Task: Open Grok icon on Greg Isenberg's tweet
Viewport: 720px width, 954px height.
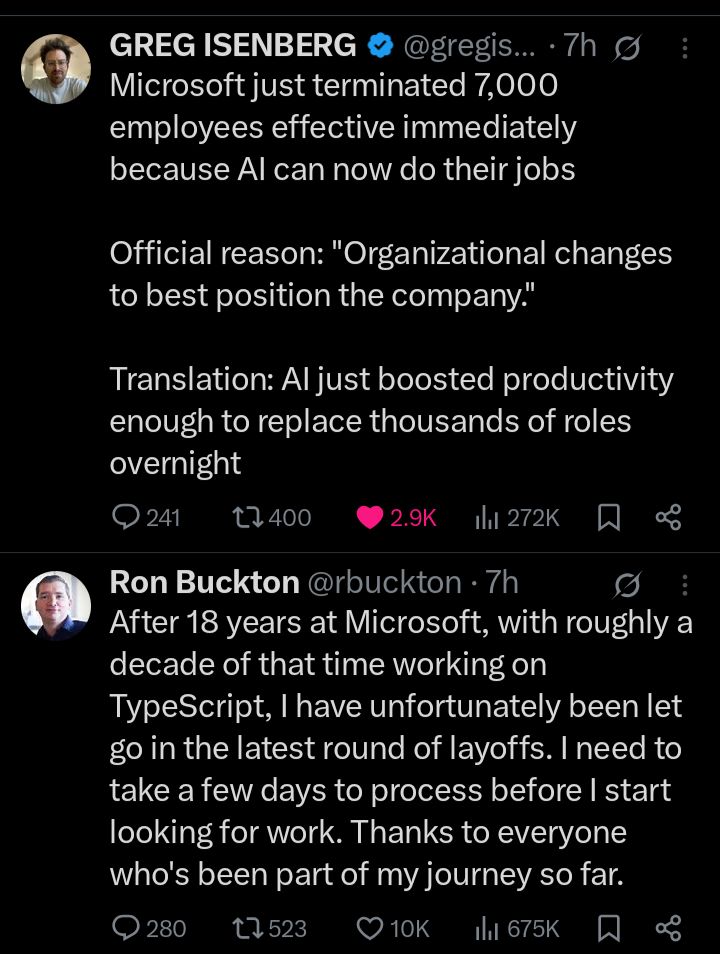Action: point(626,47)
